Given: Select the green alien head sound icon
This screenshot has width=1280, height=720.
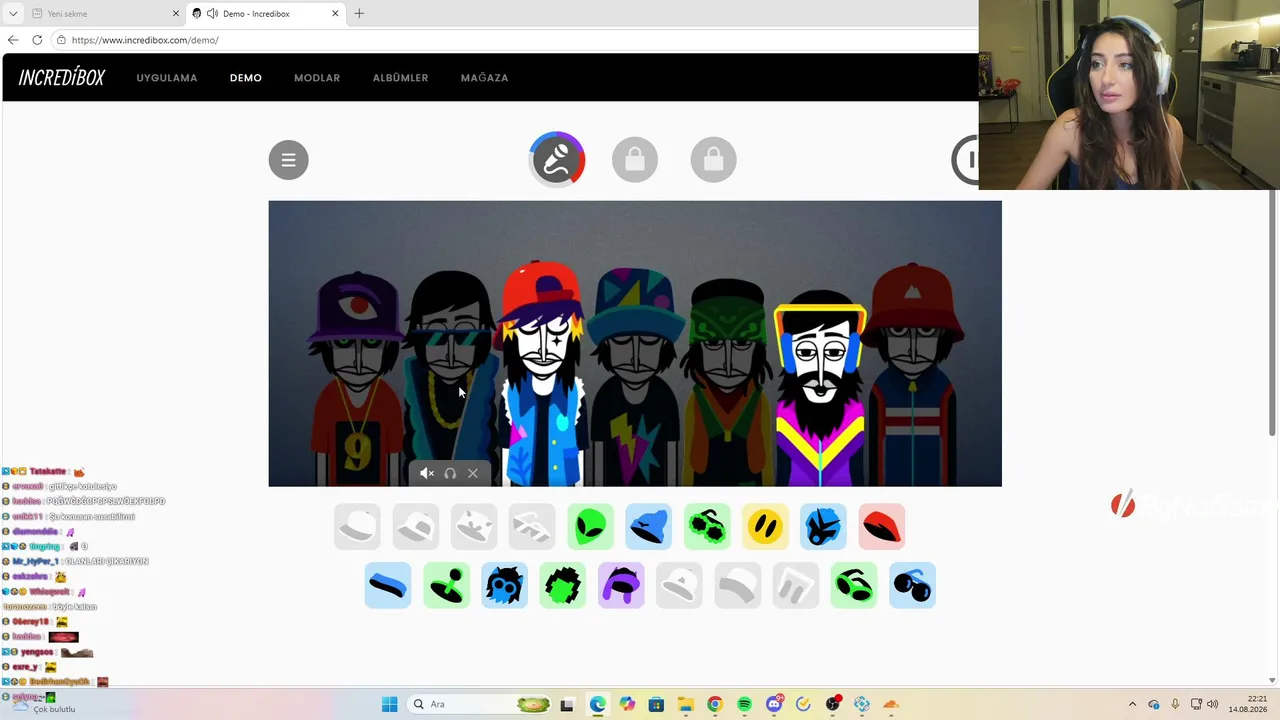Looking at the screenshot, I should [590, 527].
